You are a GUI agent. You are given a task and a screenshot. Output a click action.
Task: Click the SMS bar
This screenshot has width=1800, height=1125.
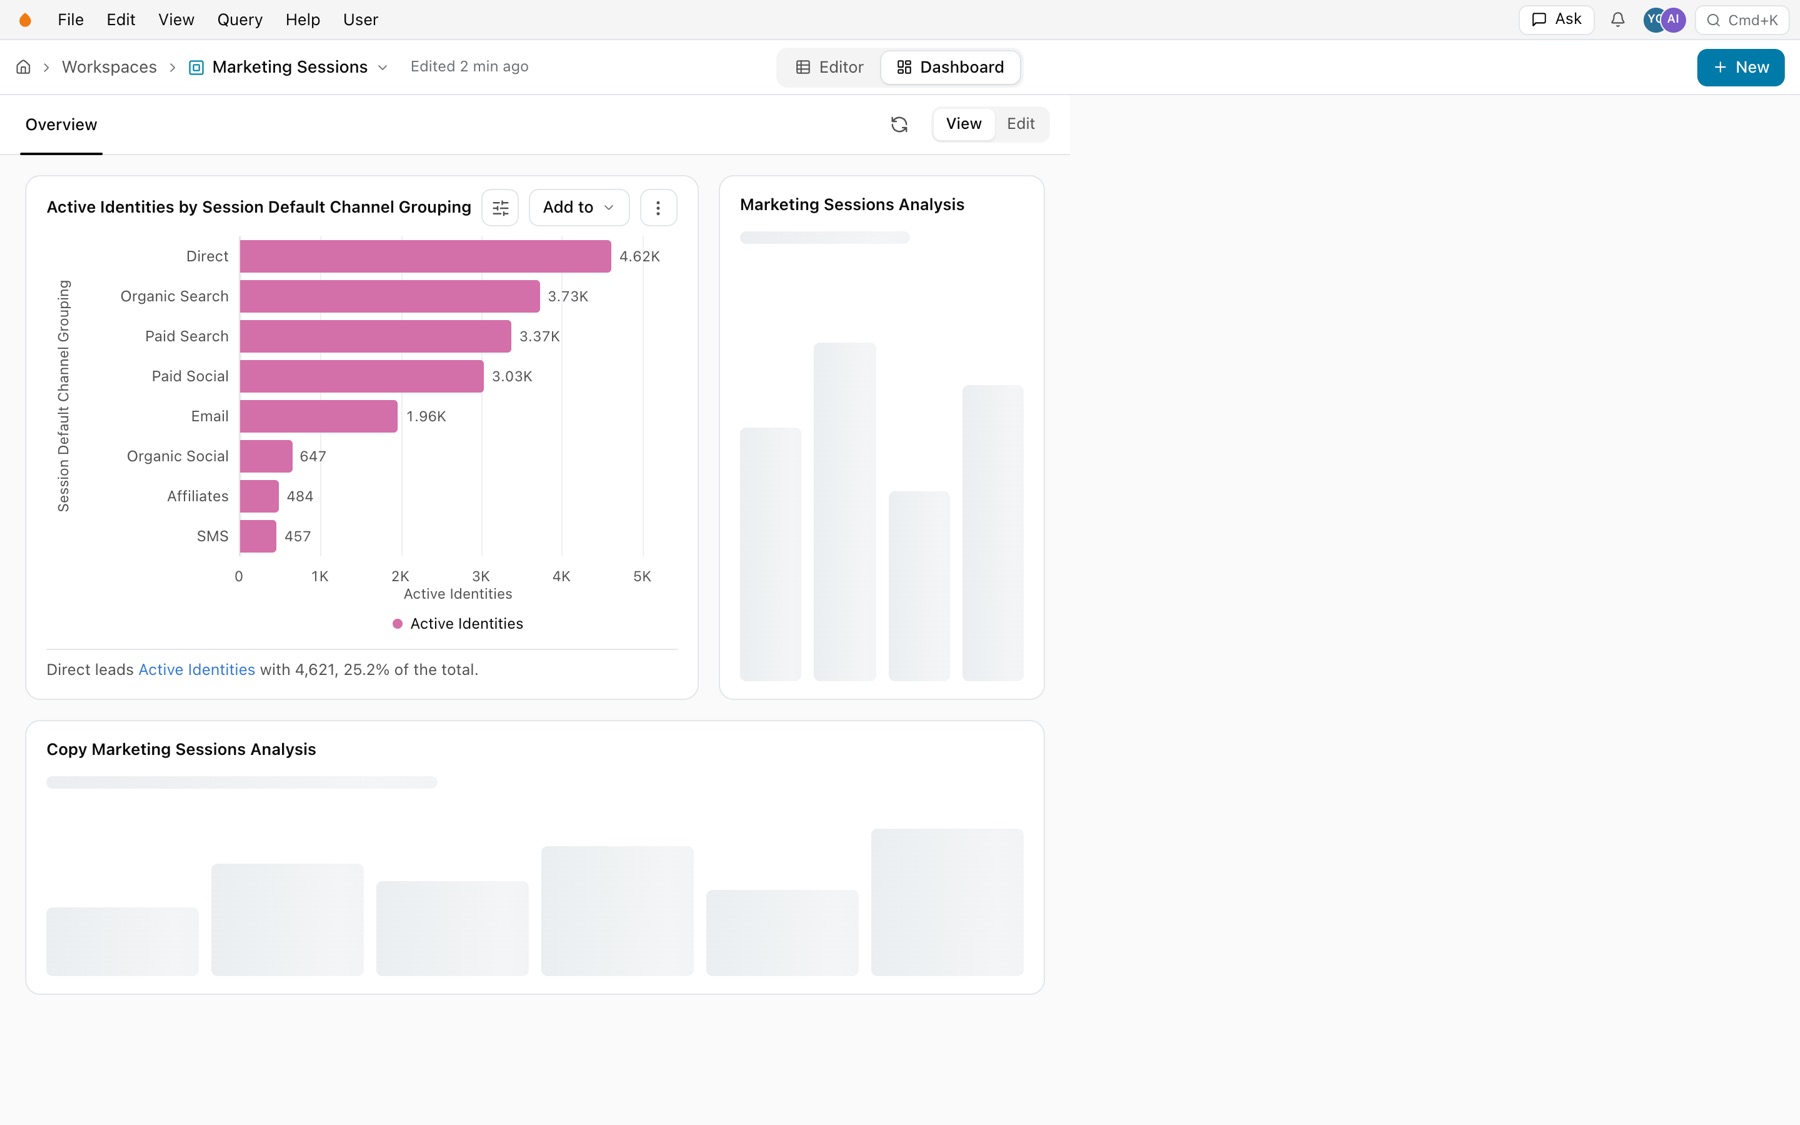(x=258, y=537)
